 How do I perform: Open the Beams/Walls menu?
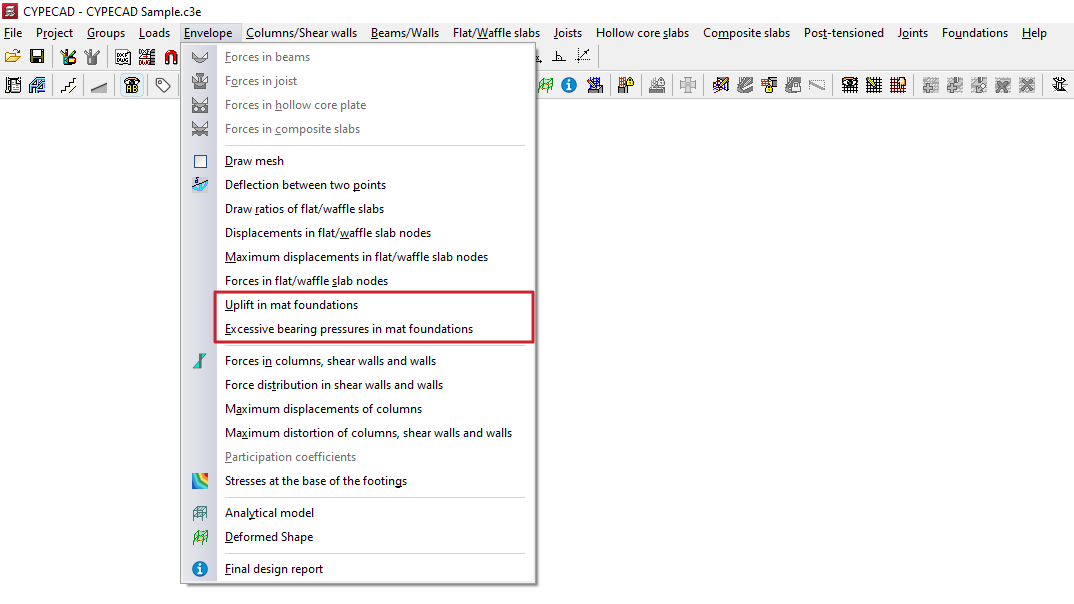(x=405, y=33)
